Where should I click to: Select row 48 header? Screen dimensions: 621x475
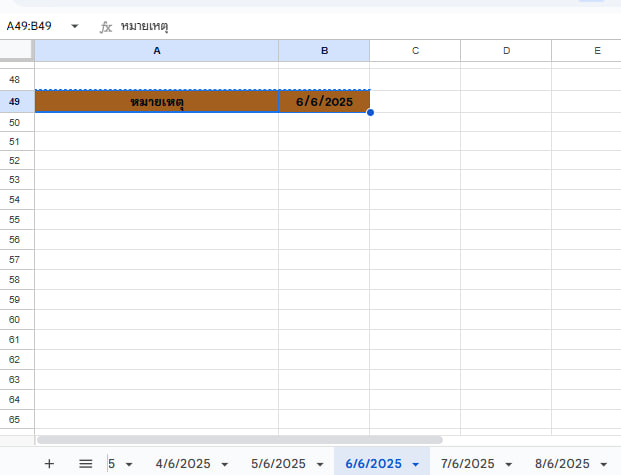(17, 80)
